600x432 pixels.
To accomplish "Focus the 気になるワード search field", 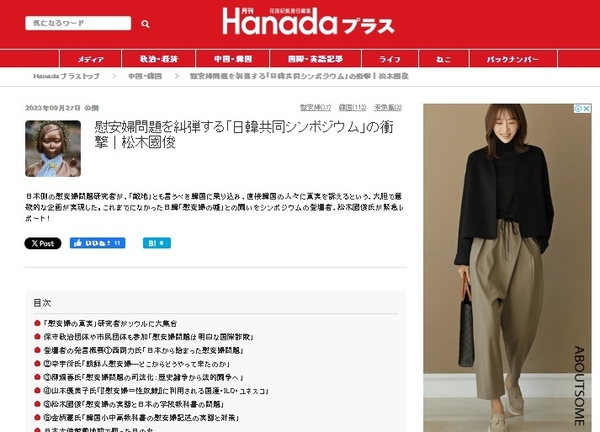I will click(78, 23).
